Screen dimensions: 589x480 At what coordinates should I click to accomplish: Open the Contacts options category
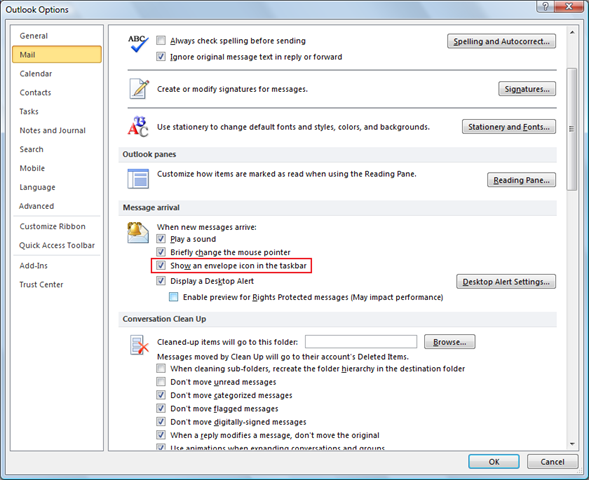pyautogui.click(x=57, y=92)
